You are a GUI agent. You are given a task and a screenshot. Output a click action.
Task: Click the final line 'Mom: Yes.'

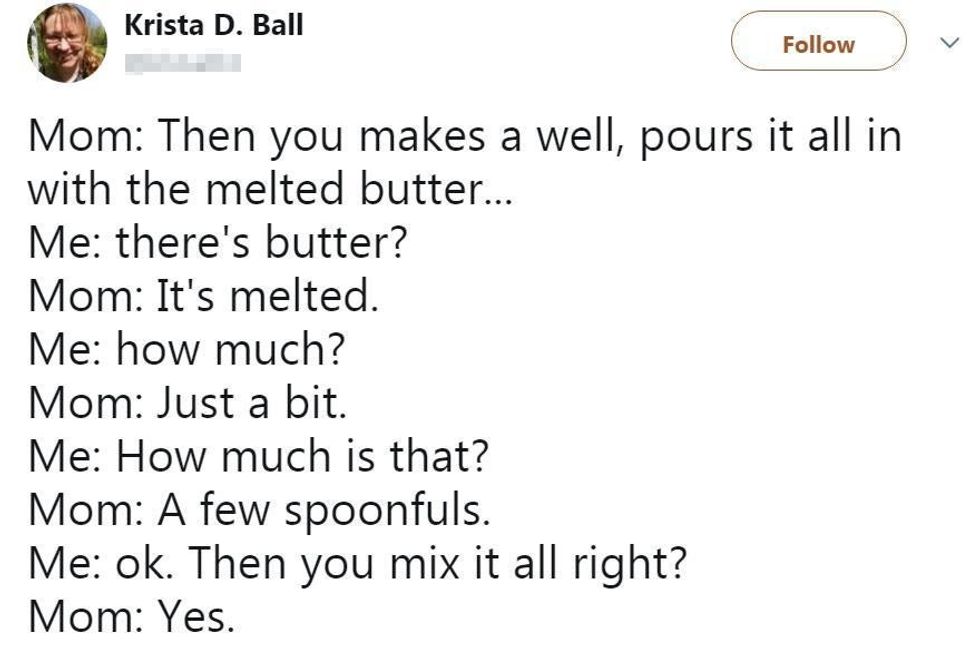coord(132,618)
